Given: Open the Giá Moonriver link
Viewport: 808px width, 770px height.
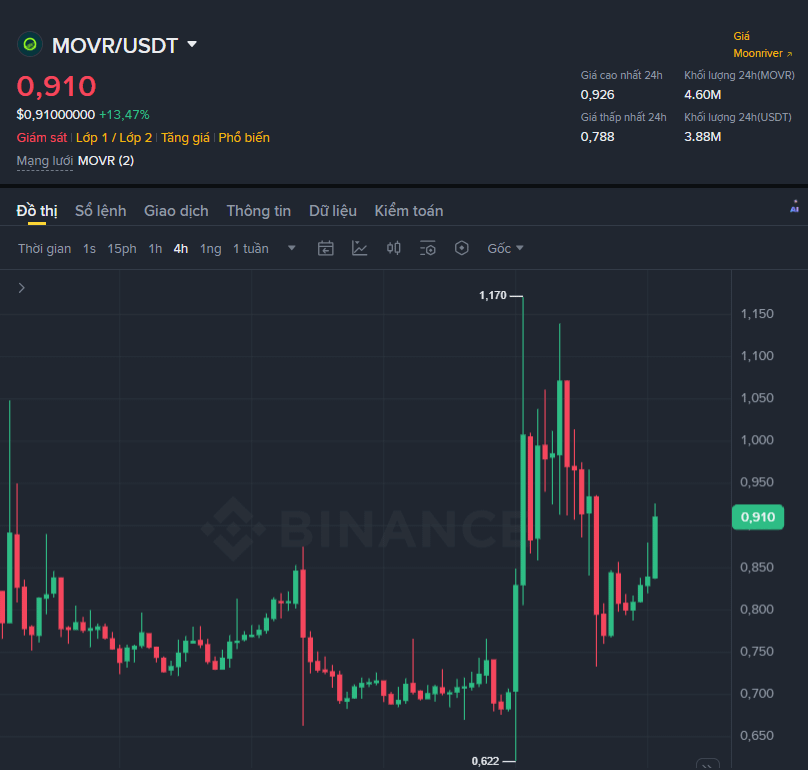Looking at the screenshot, I should (762, 45).
